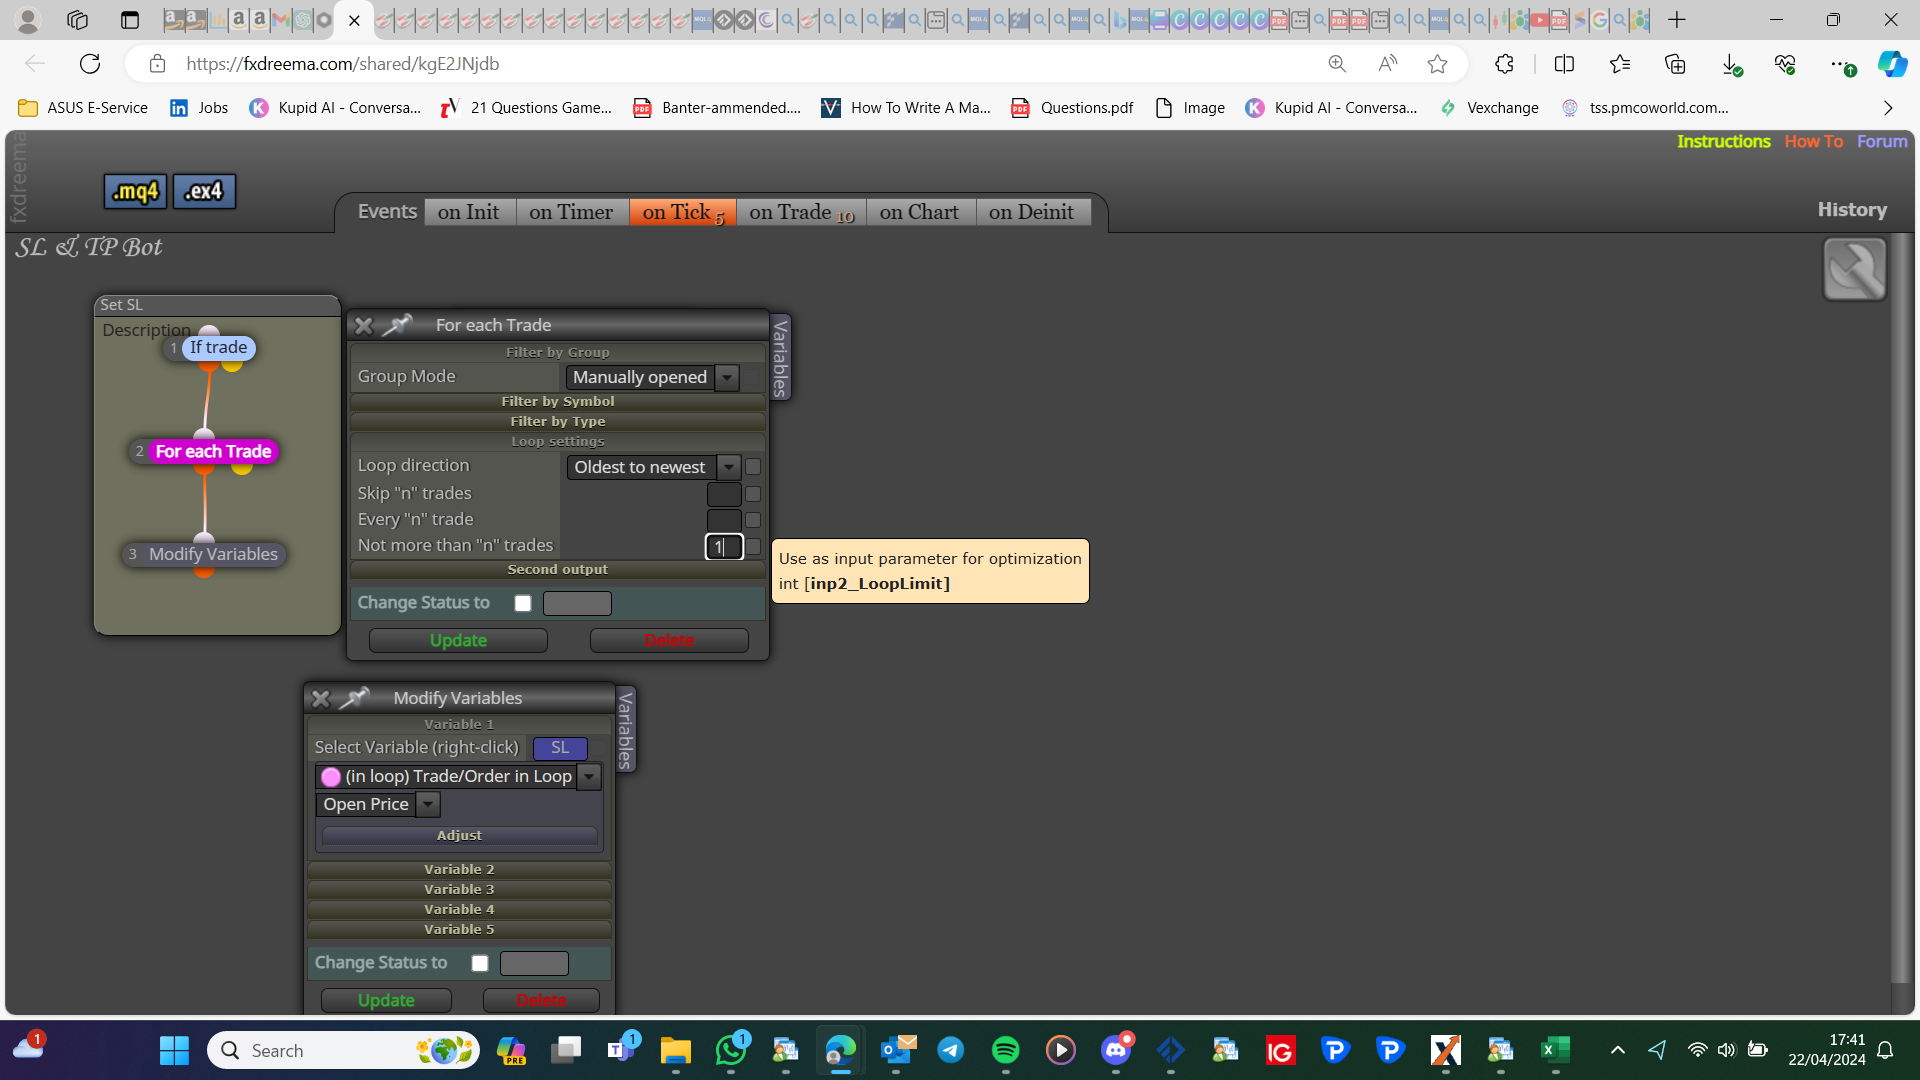Open WhatsApp from the taskbar

731,1050
